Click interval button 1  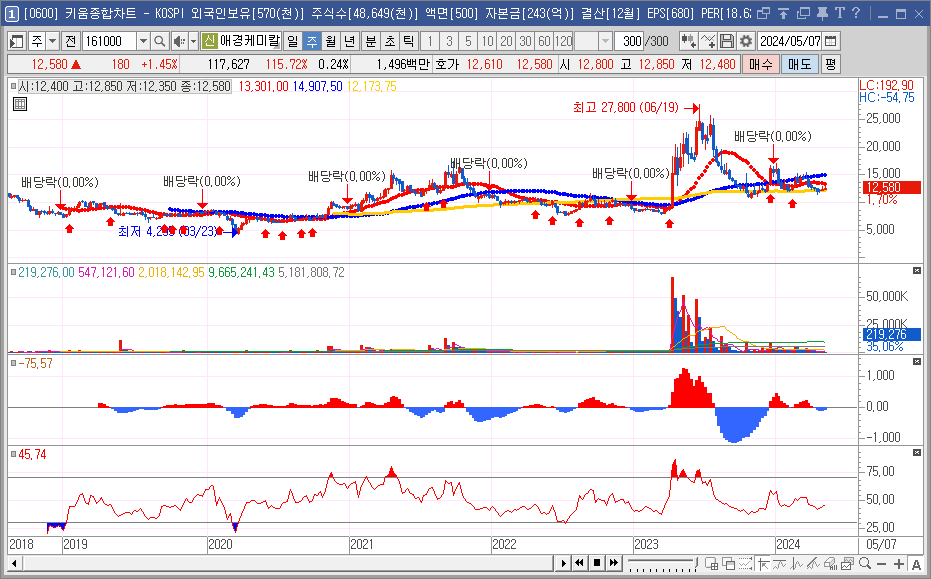(x=430, y=41)
